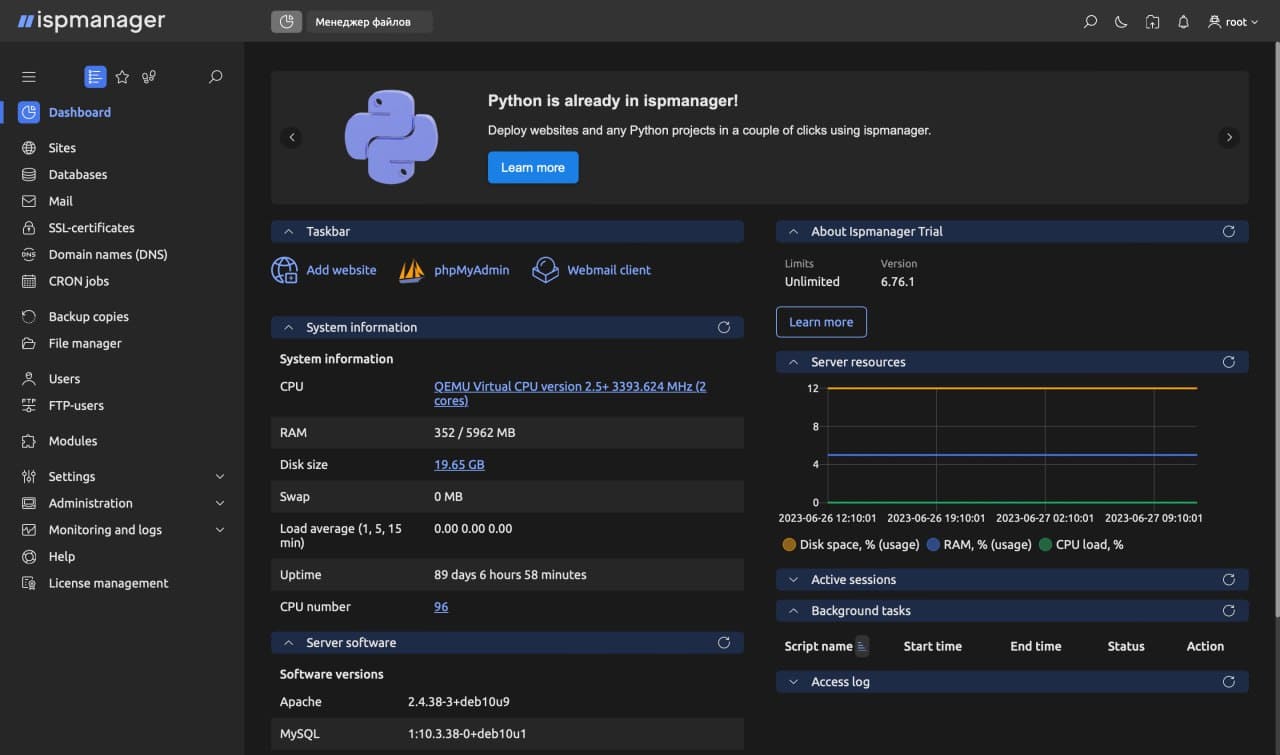The width and height of the screenshot is (1280, 755).
Task: Open the Менеджер файлов tab
Action: (x=369, y=21)
